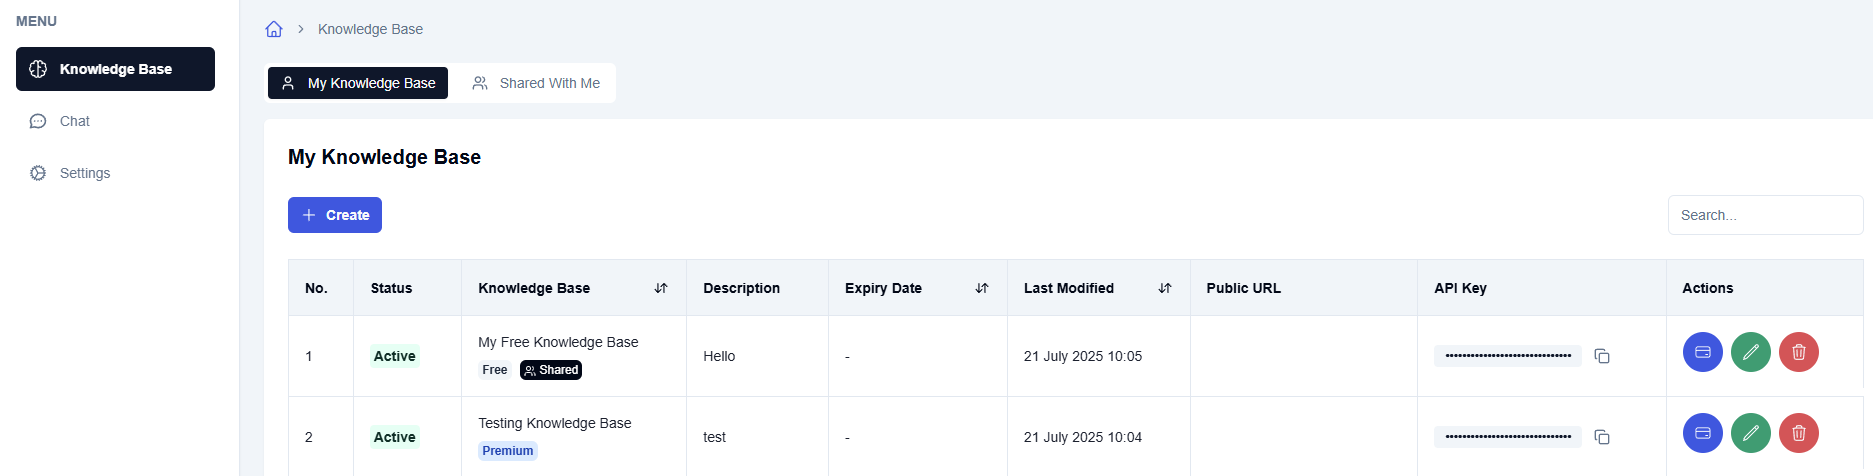
Task: Edit Testing Knowledge Base with pencil icon
Action: [1750, 433]
